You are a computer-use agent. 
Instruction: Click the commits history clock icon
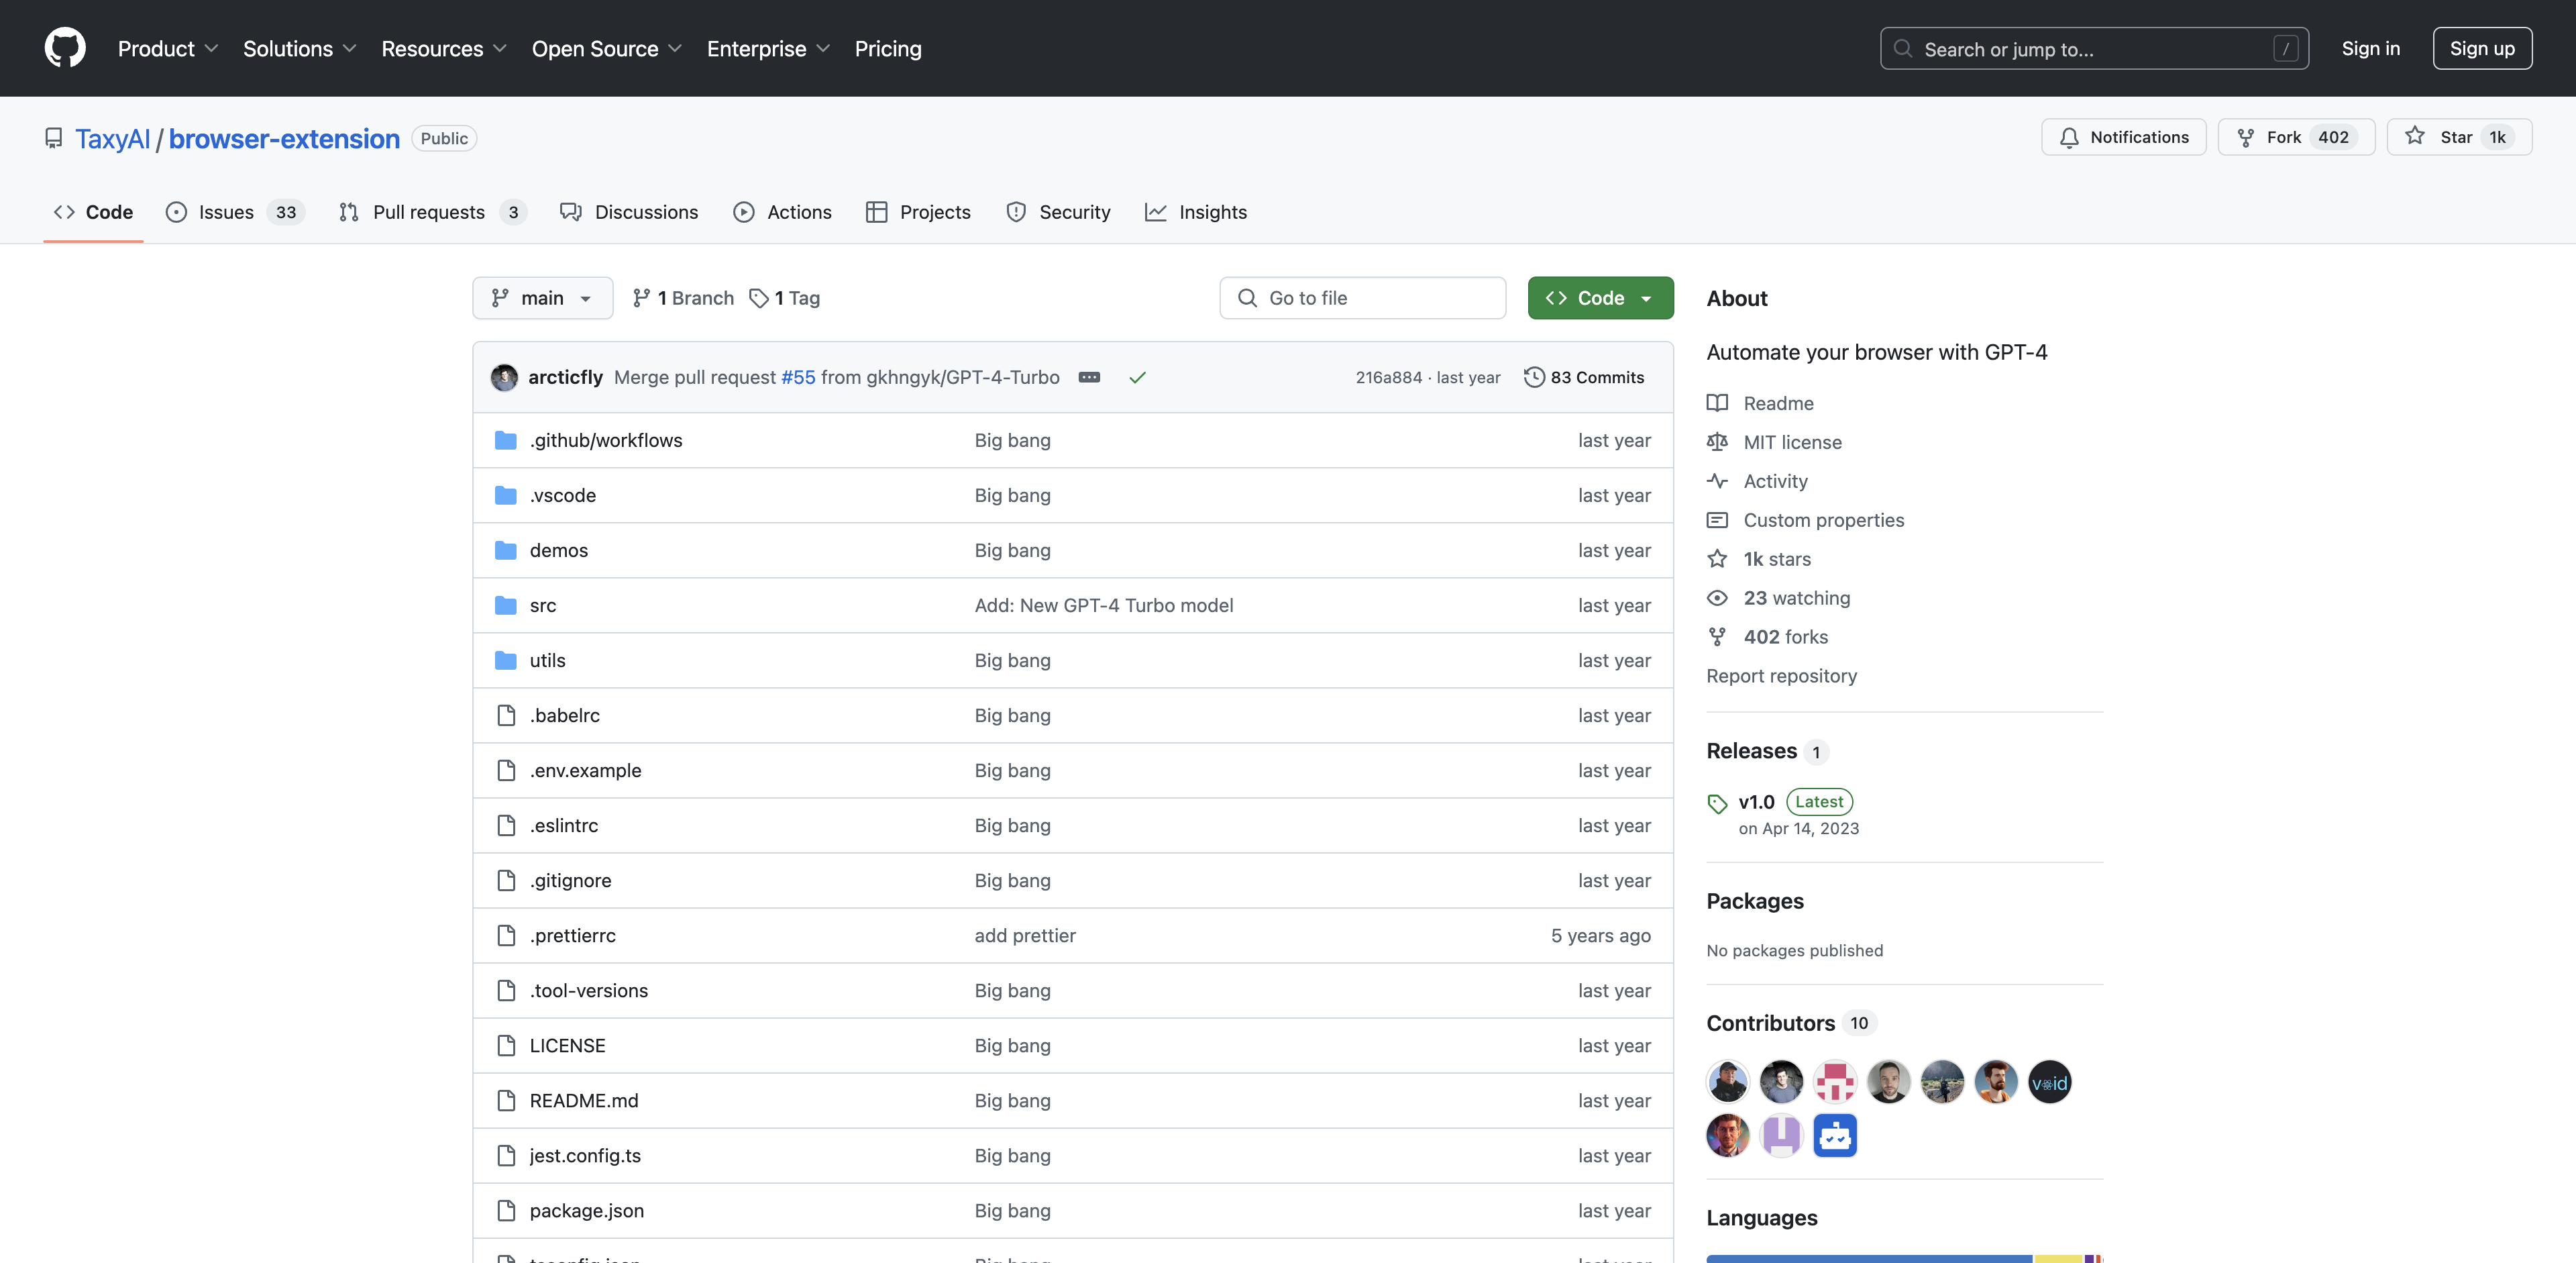tap(1533, 377)
